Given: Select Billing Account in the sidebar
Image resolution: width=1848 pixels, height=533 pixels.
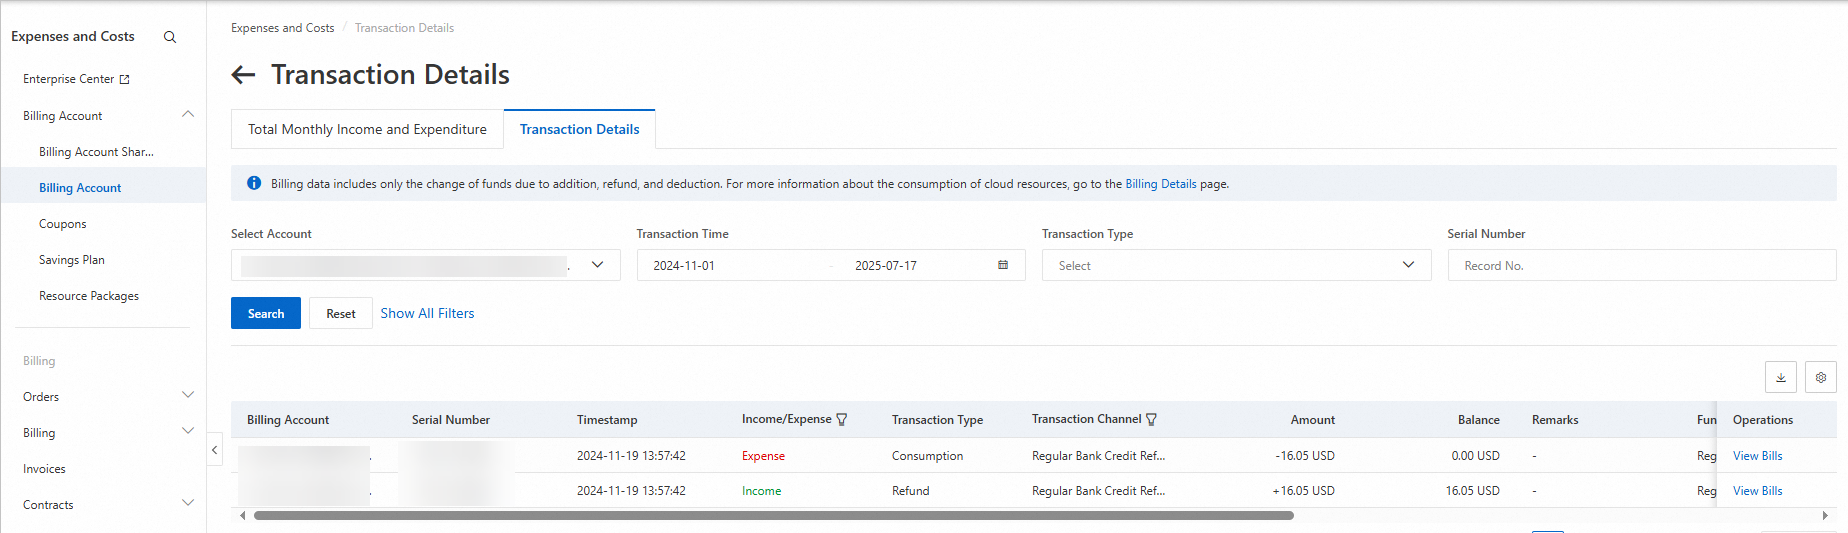Looking at the screenshot, I should (80, 188).
